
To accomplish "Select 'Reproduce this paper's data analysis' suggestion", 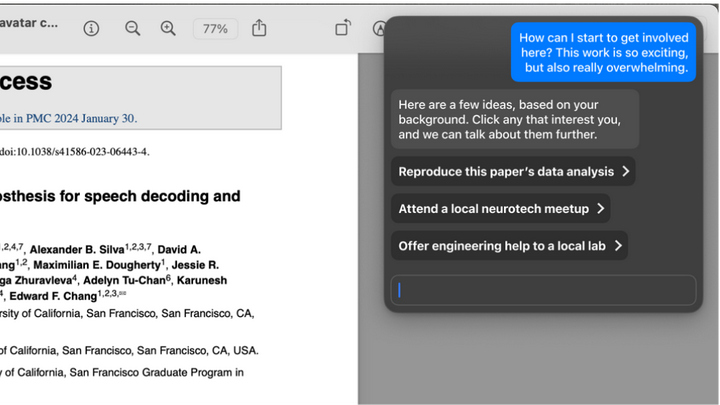I will coord(505,171).
